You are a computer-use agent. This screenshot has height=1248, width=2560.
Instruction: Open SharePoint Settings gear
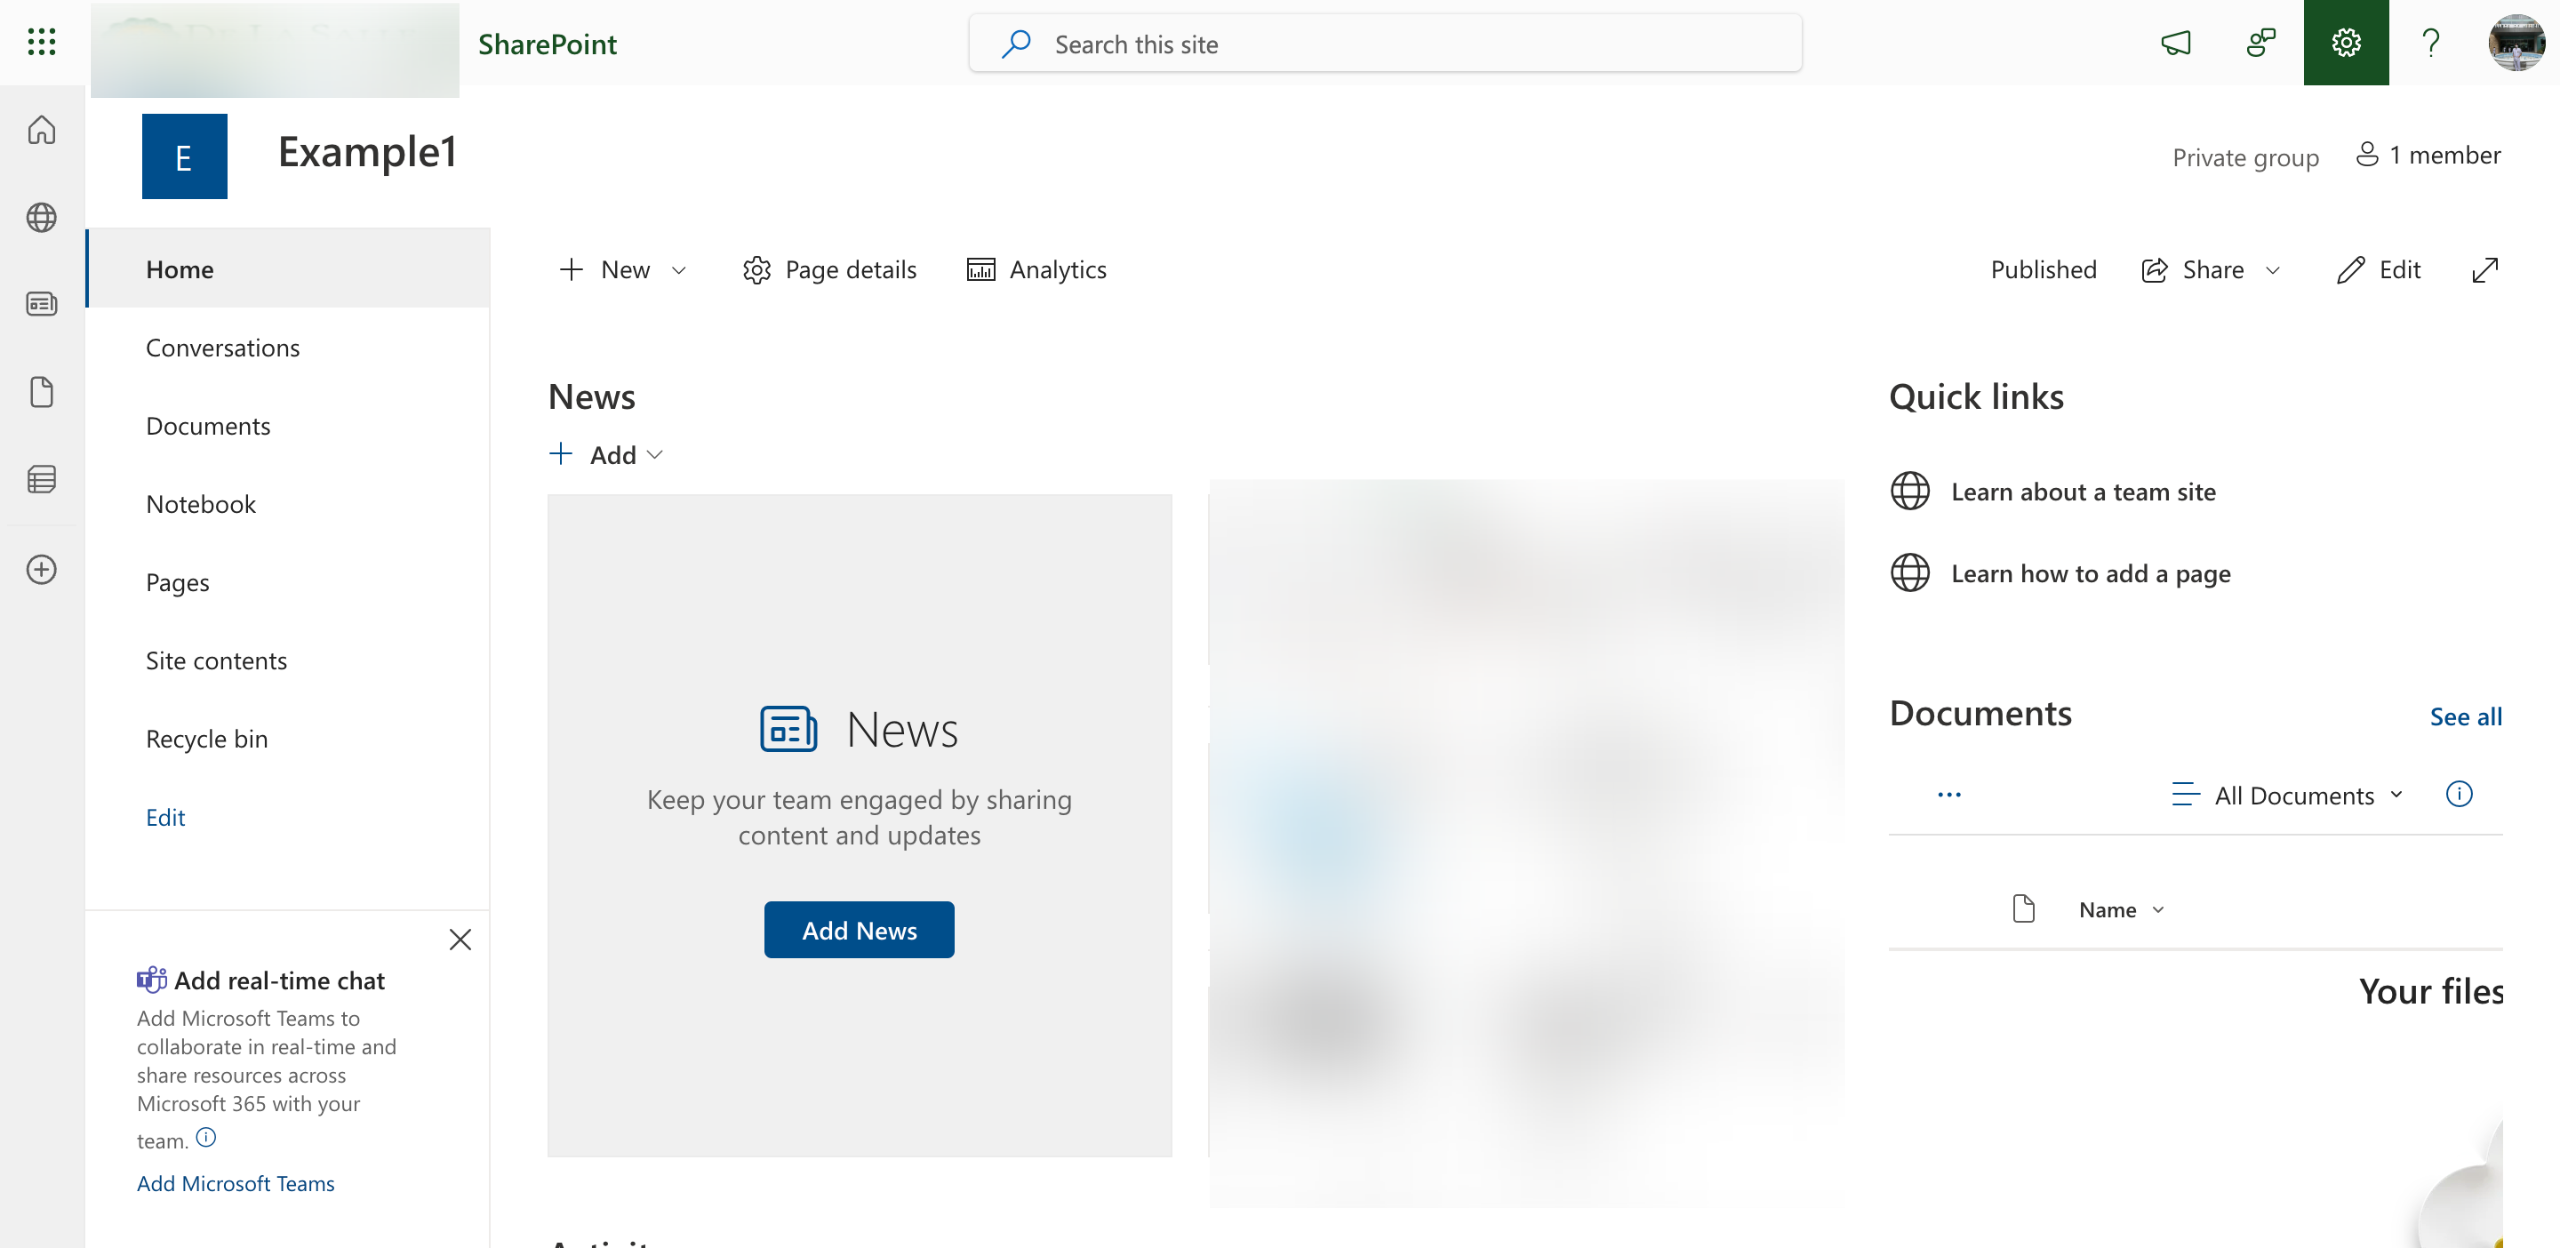(2347, 43)
